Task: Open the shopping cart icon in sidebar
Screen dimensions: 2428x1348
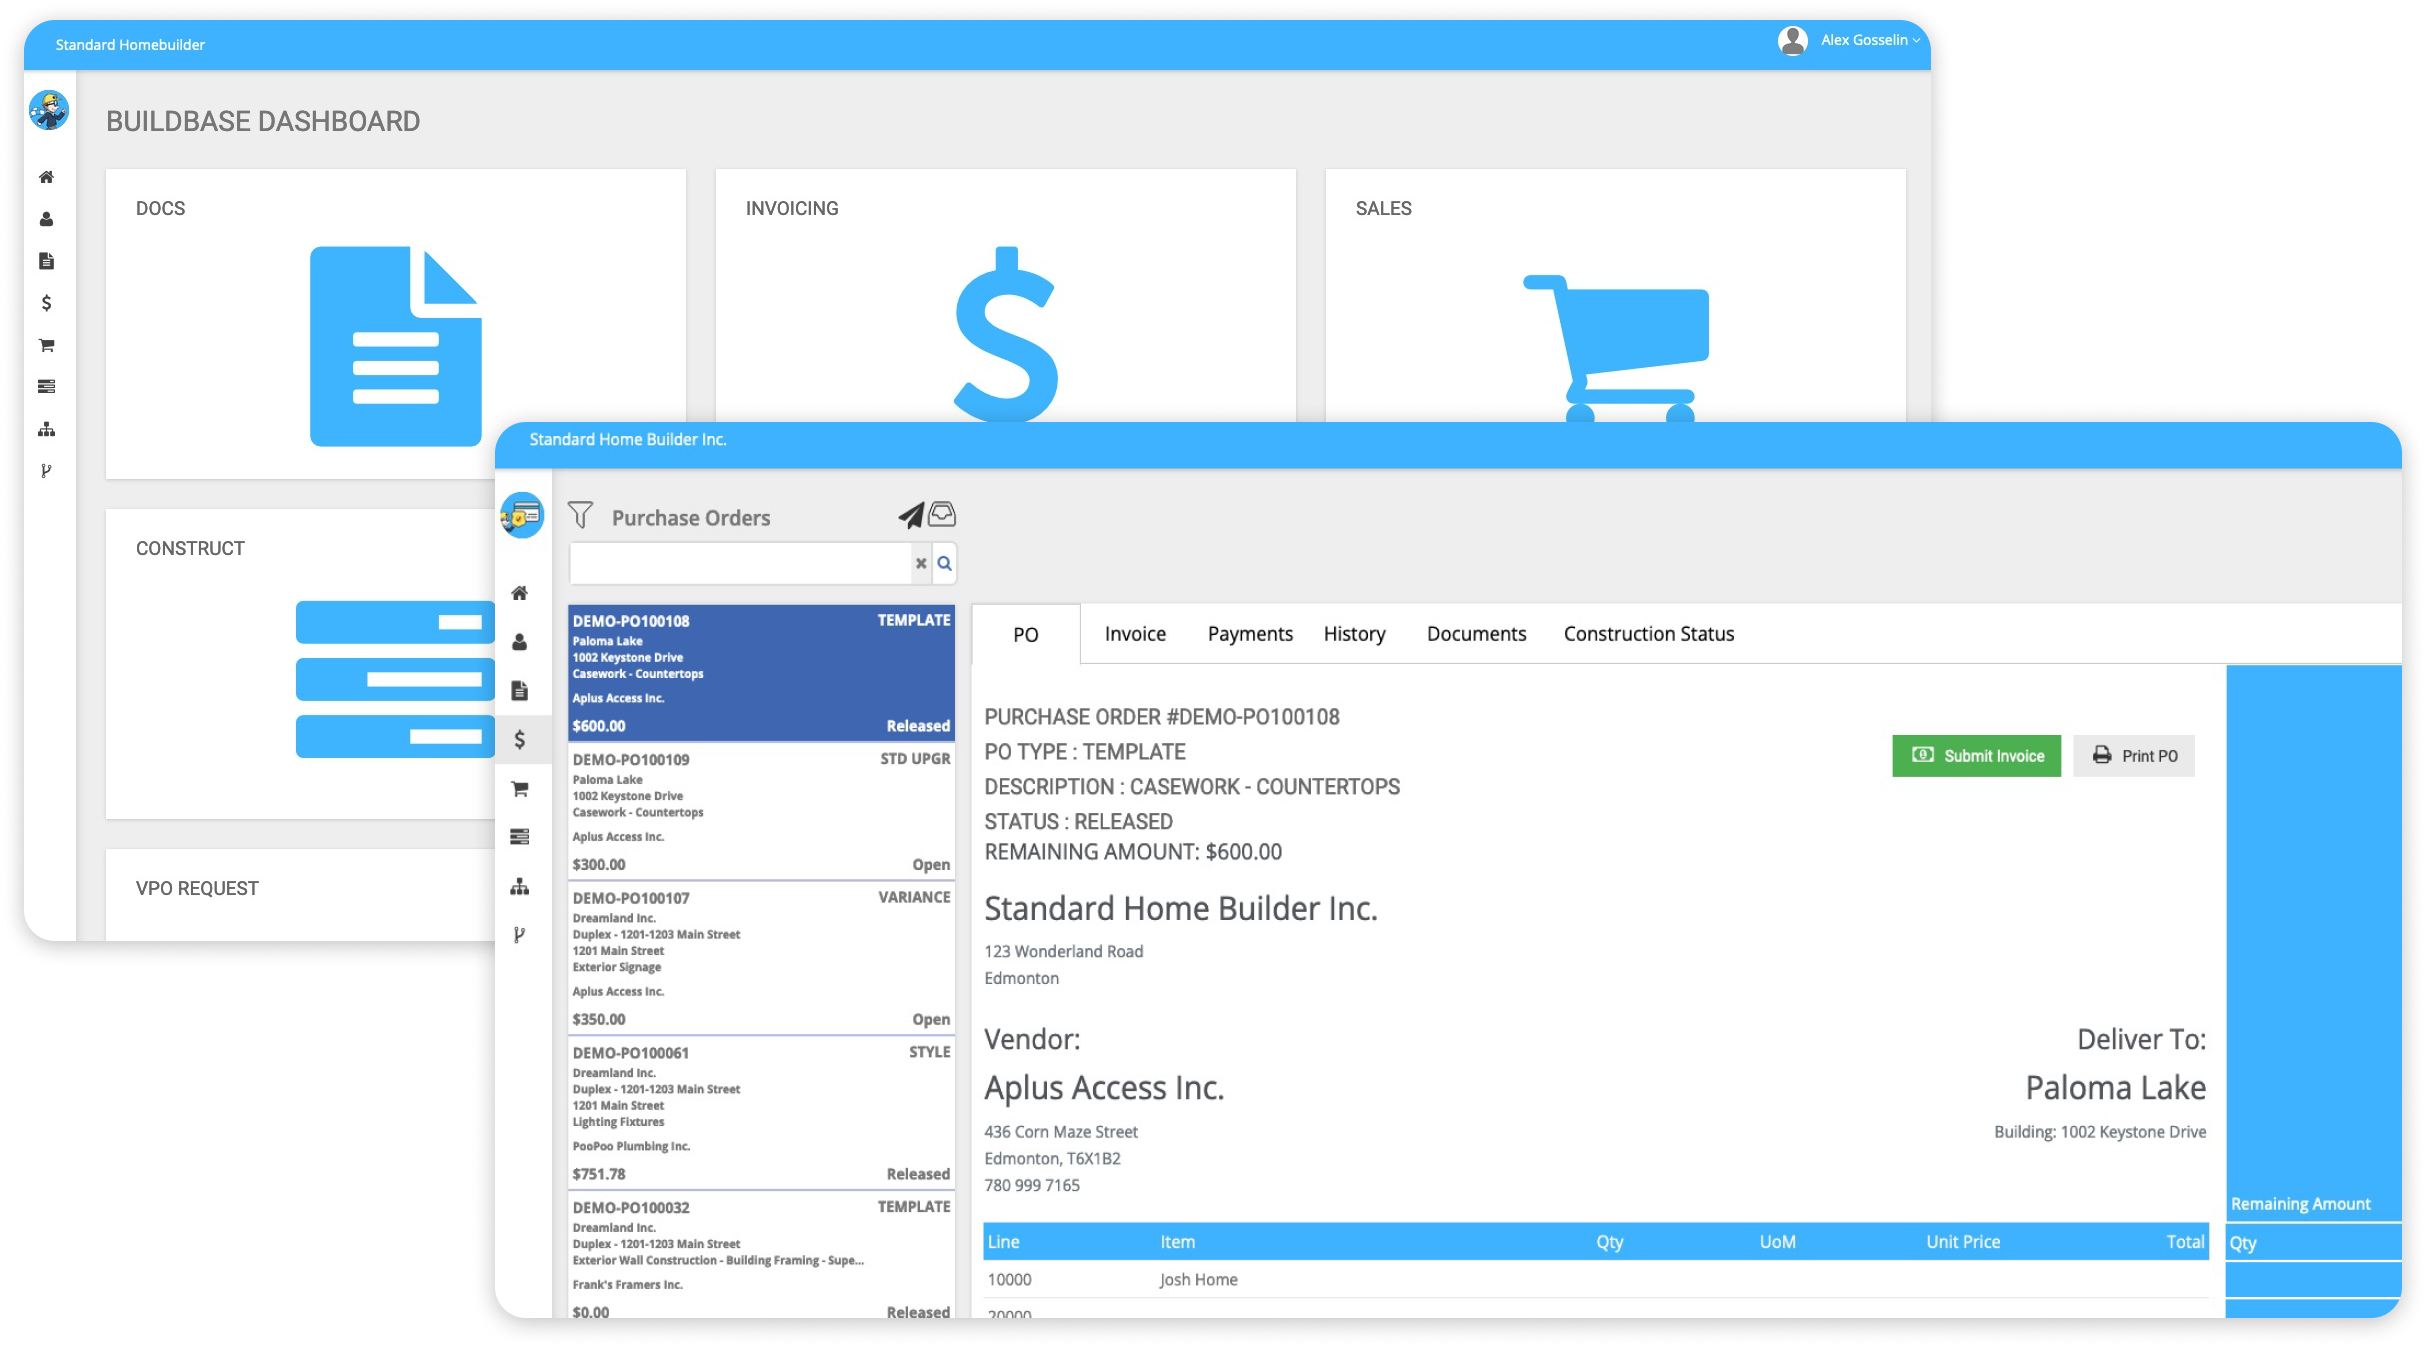Action: pos(45,345)
